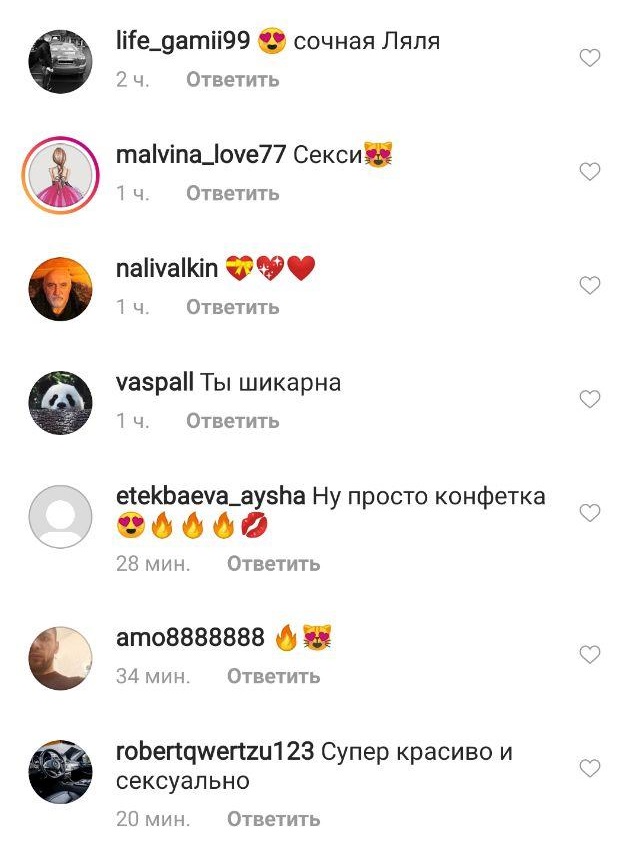Reply to malvina_love77 using Ответить
634x851 pixels.
pos(233,193)
